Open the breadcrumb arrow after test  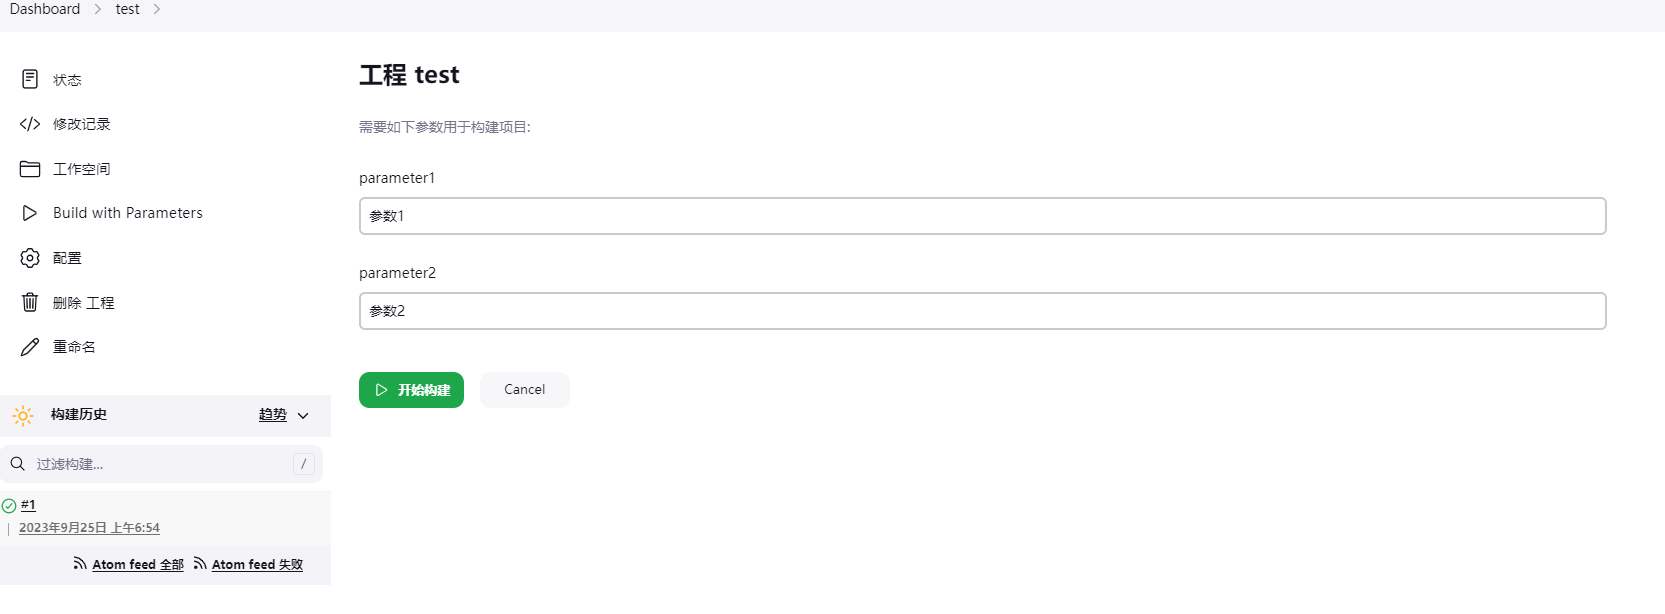click(x=157, y=9)
